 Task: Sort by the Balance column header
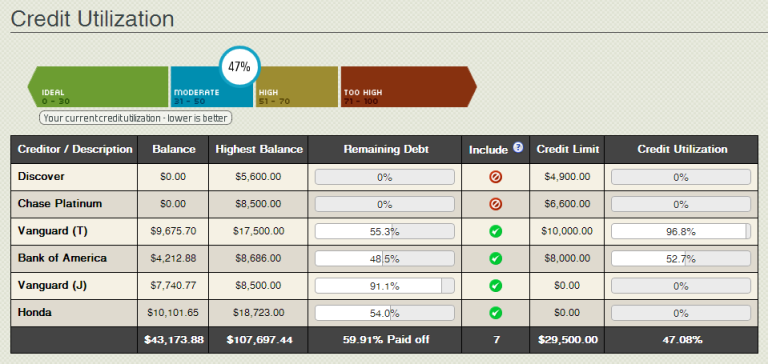pyautogui.click(x=173, y=149)
